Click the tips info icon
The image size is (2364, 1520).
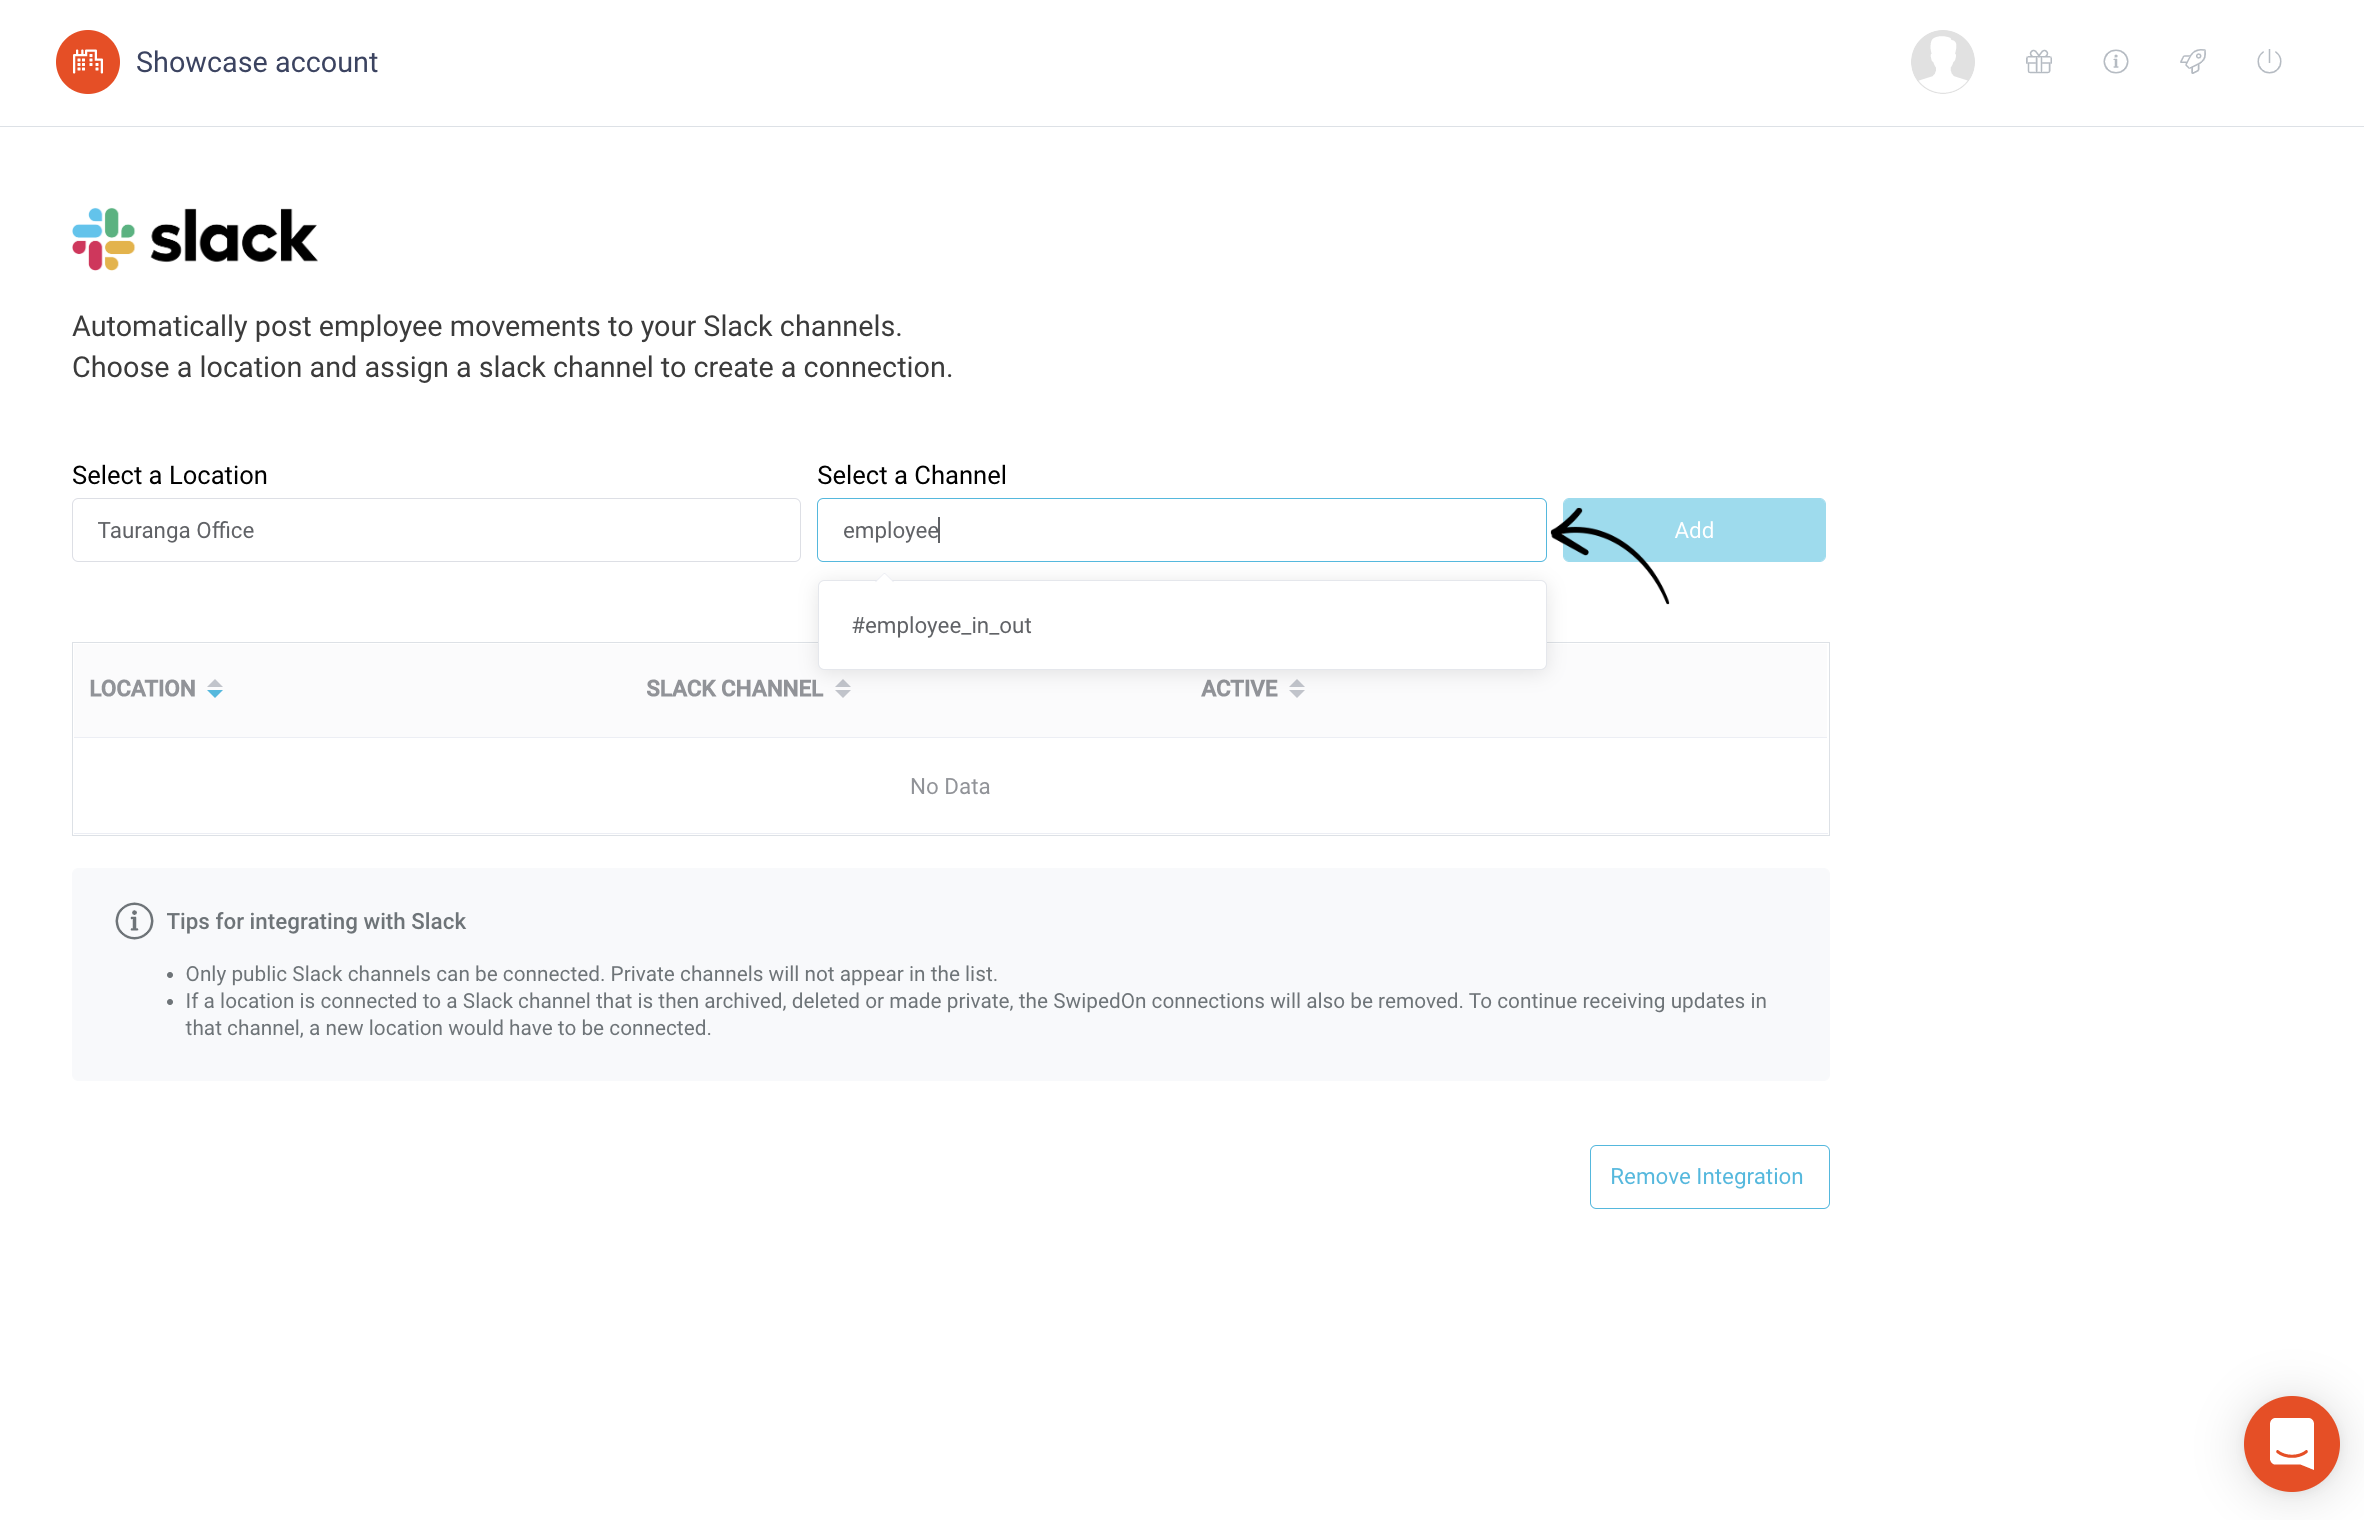click(134, 921)
